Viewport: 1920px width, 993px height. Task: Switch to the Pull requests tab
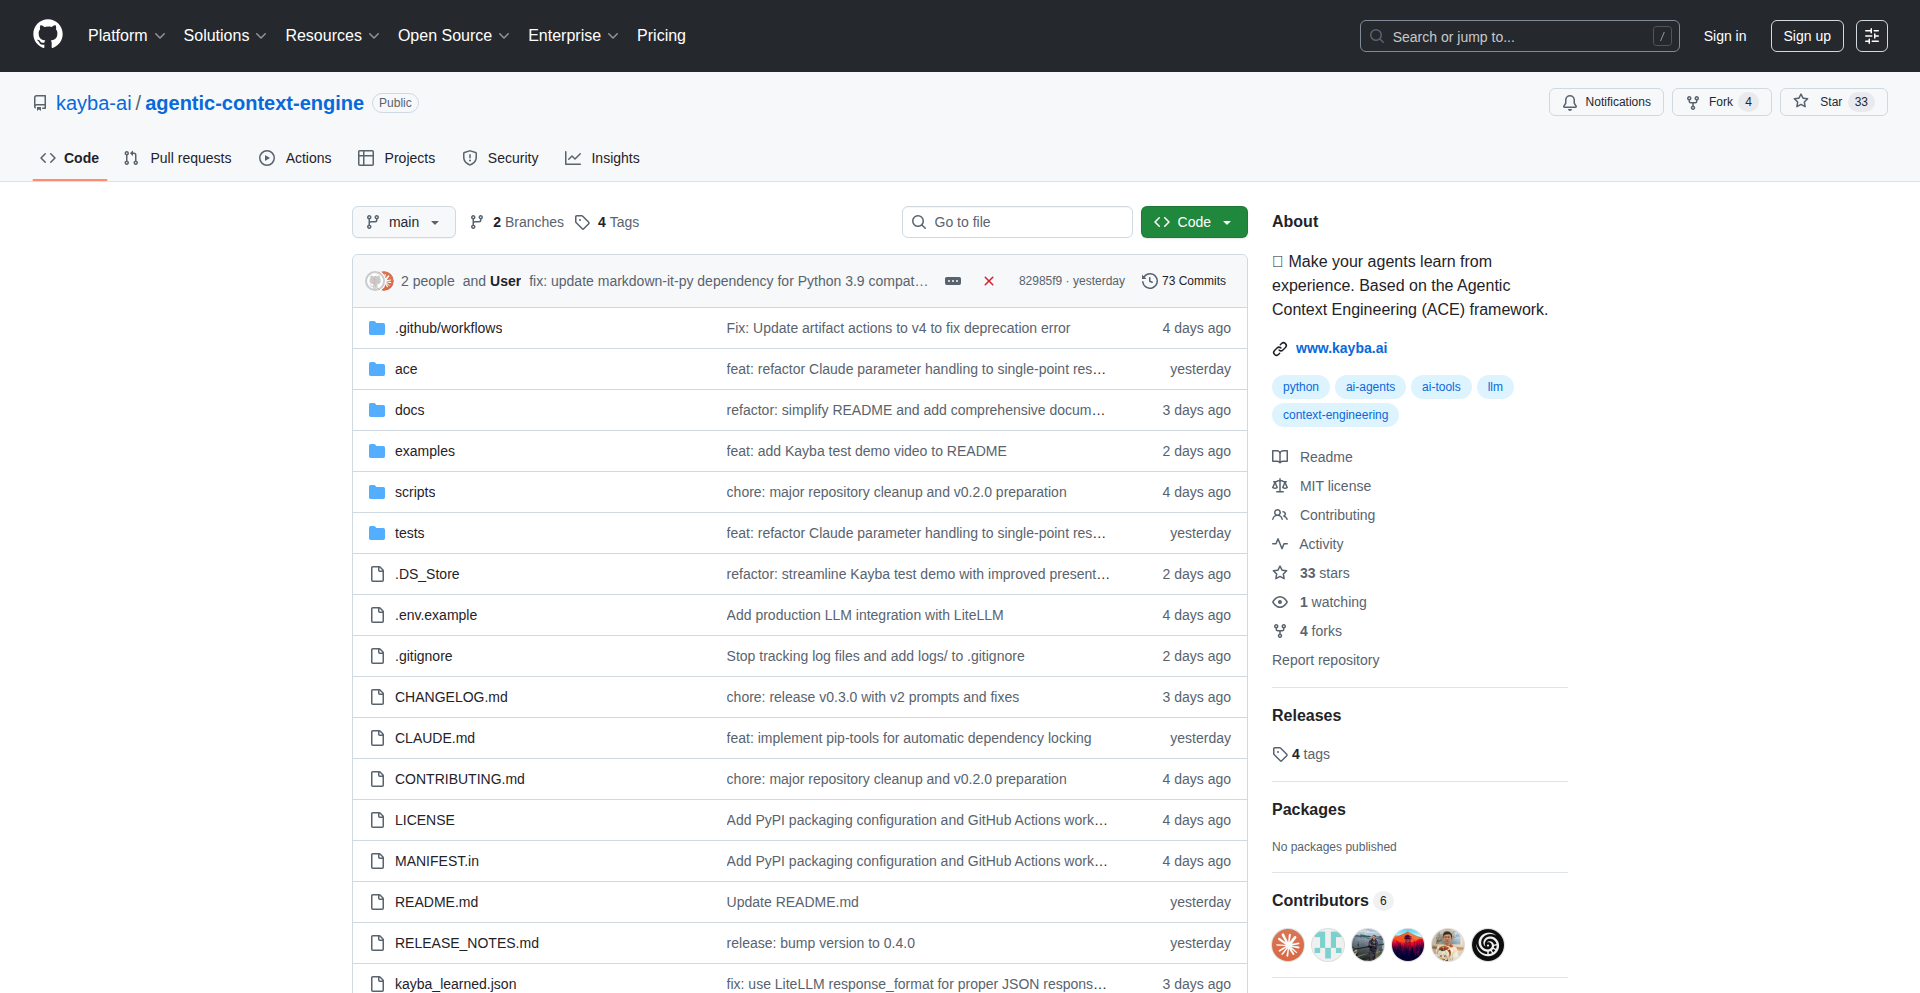pyautogui.click(x=178, y=158)
